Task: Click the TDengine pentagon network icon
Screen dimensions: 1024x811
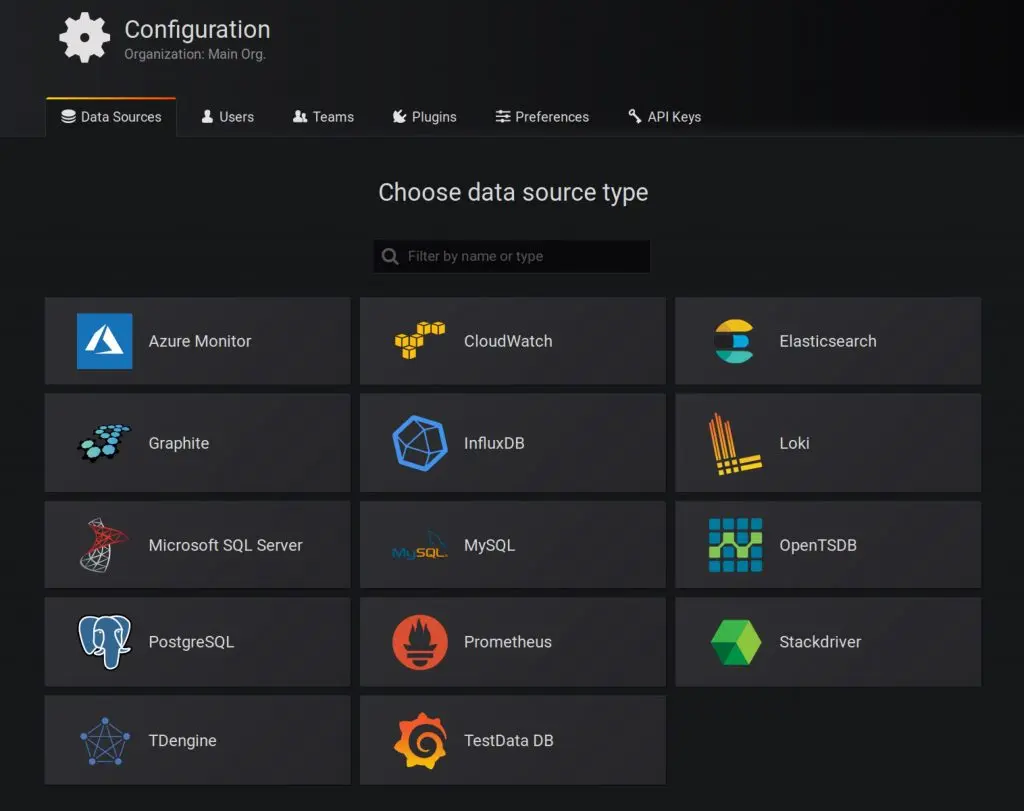Action: 104,741
